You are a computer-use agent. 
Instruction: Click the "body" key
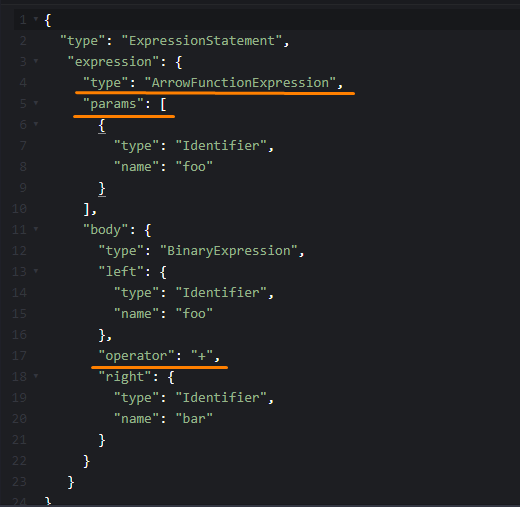[x=106, y=230]
